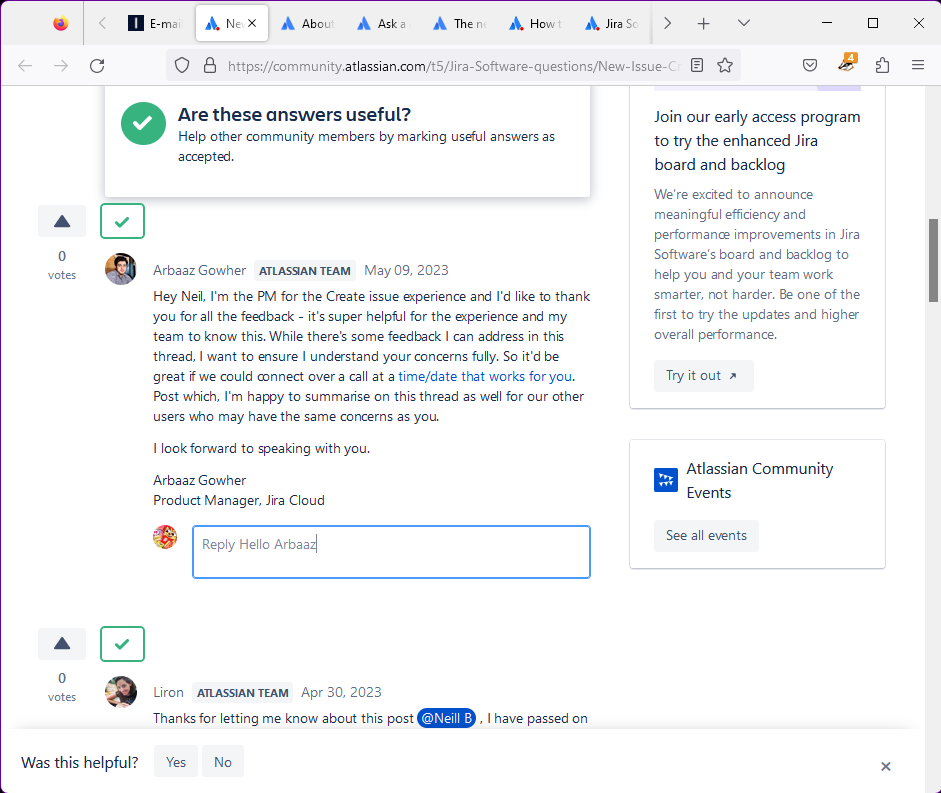Reload the current page
The image size is (941, 793).
[97, 65]
